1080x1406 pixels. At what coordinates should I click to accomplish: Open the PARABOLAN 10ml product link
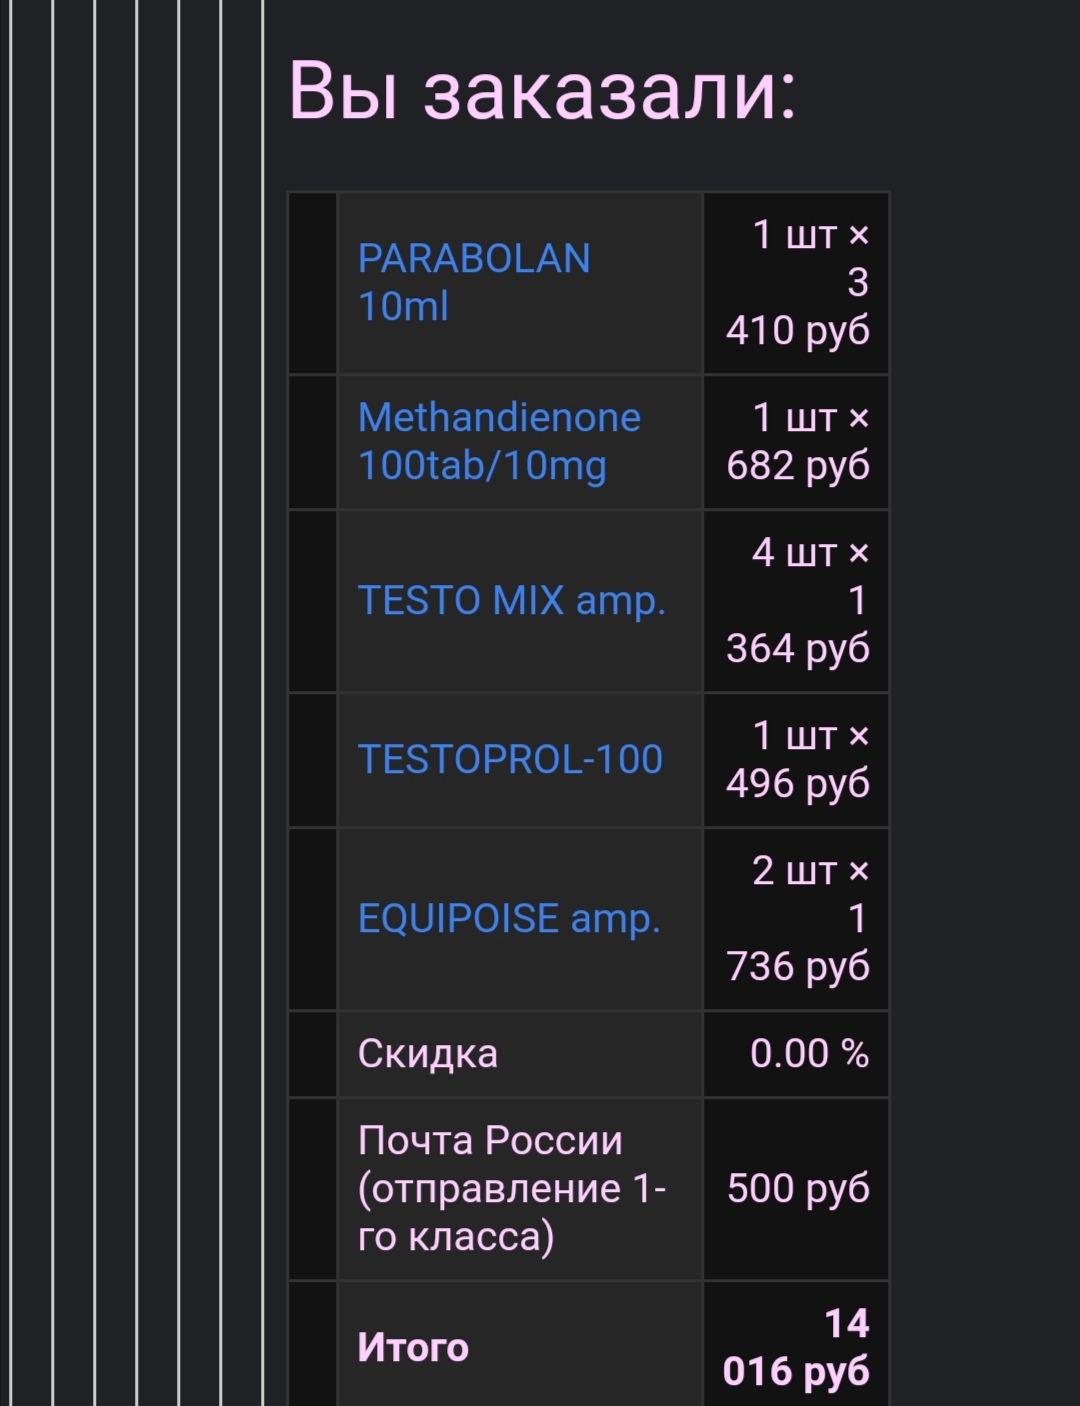[473, 283]
